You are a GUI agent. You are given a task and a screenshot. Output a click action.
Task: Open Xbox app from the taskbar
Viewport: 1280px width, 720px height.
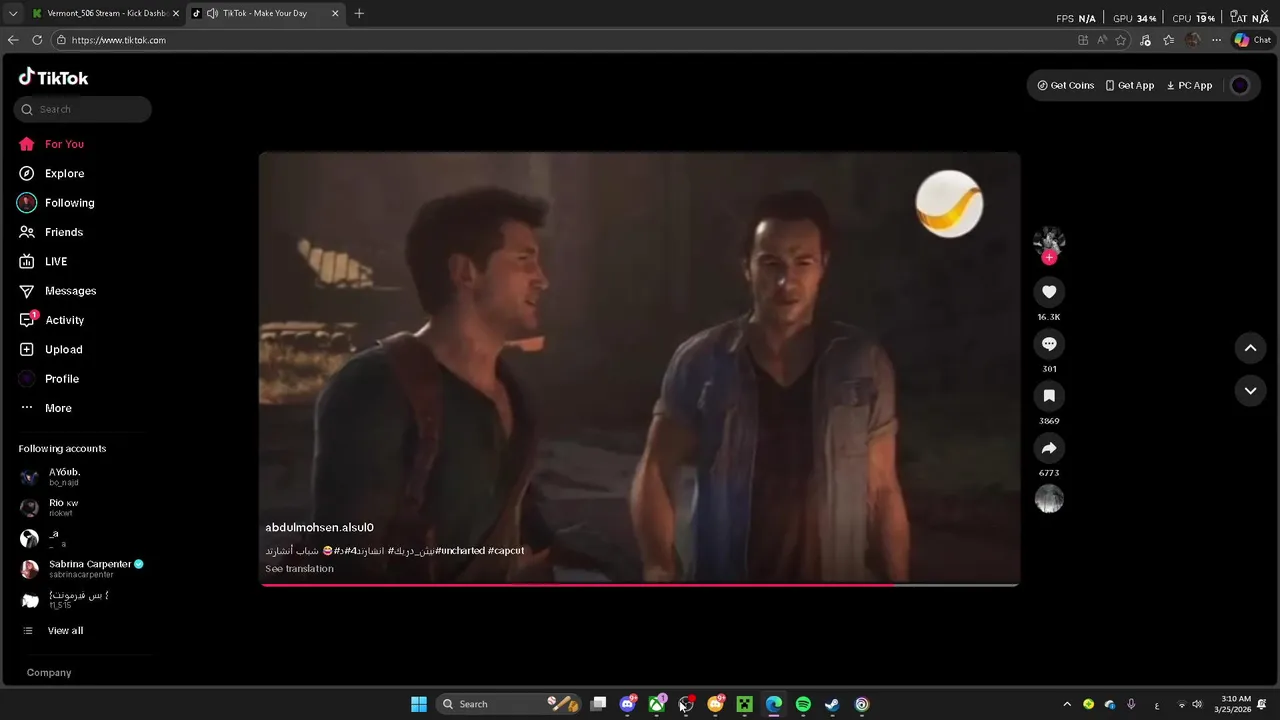657,704
